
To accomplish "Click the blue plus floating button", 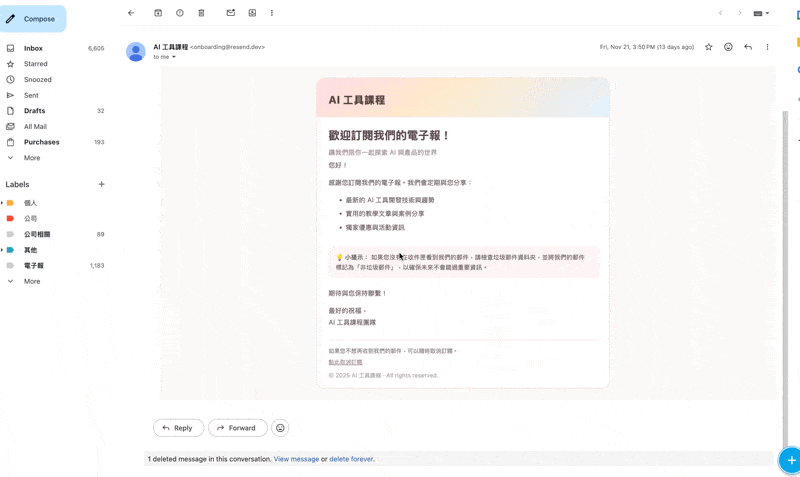I will (790, 461).
